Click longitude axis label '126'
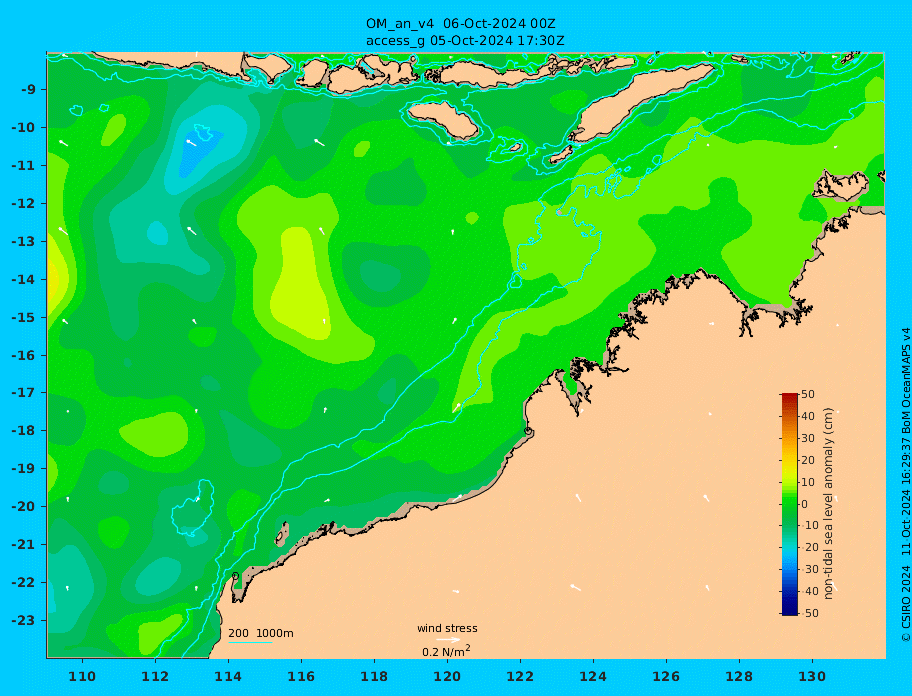The width and height of the screenshot is (912, 696). pos(666,677)
